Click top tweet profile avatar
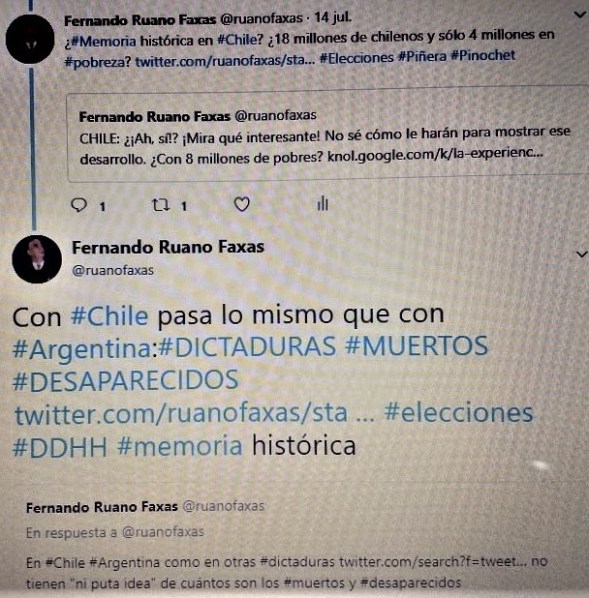589x598 pixels. [x=30, y=39]
